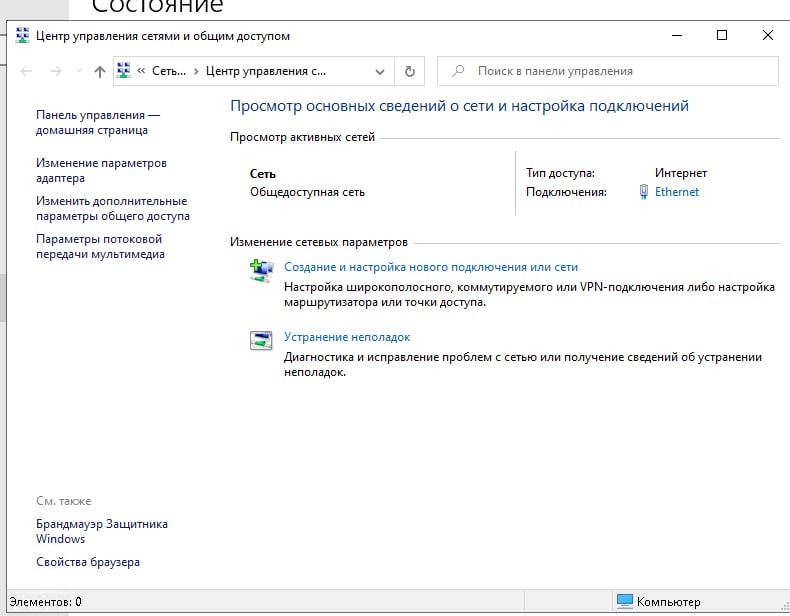Image resolution: width=790 pixels, height=616 pixels.
Task: Open recent locations dropdown arrow
Action: click(x=79, y=72)
